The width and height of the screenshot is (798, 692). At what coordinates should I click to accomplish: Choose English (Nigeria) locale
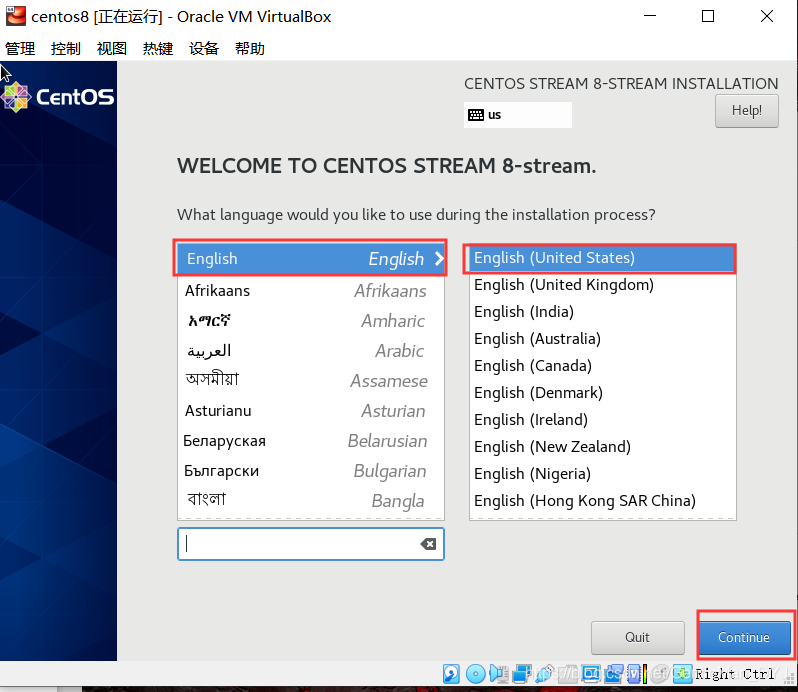pyautogui.click(x=603, y=474)
